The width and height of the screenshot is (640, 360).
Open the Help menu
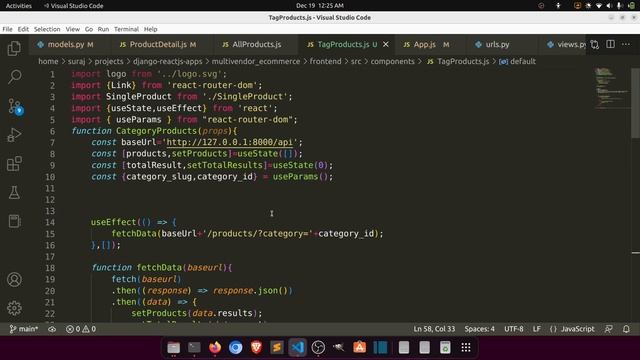click(150, 29)
